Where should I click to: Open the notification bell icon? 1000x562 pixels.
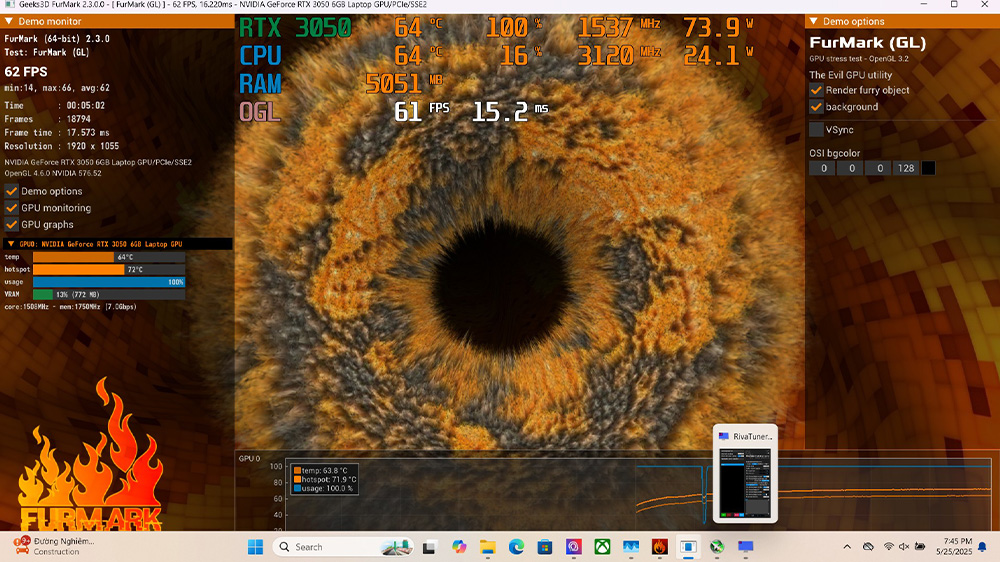(x=982, y=547)
